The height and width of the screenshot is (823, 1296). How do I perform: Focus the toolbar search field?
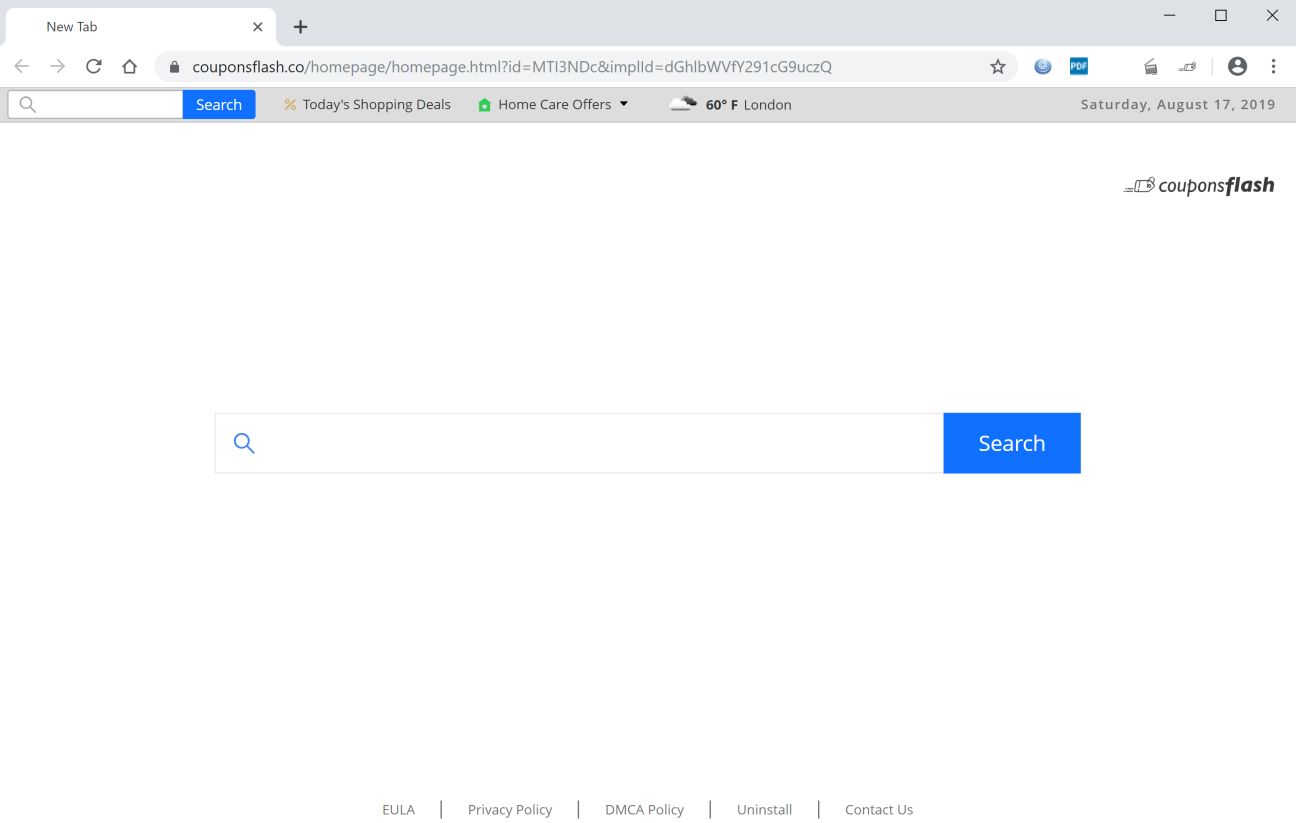click(95, 104)
